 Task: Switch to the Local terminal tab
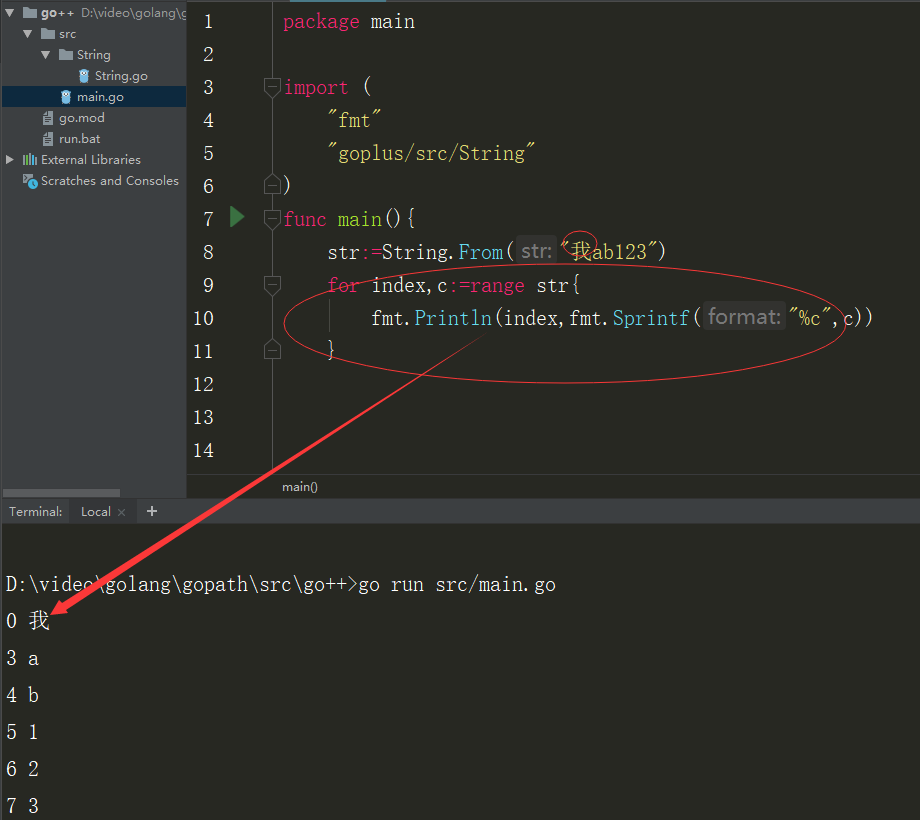pyautogui.click(x=96, y=512)
